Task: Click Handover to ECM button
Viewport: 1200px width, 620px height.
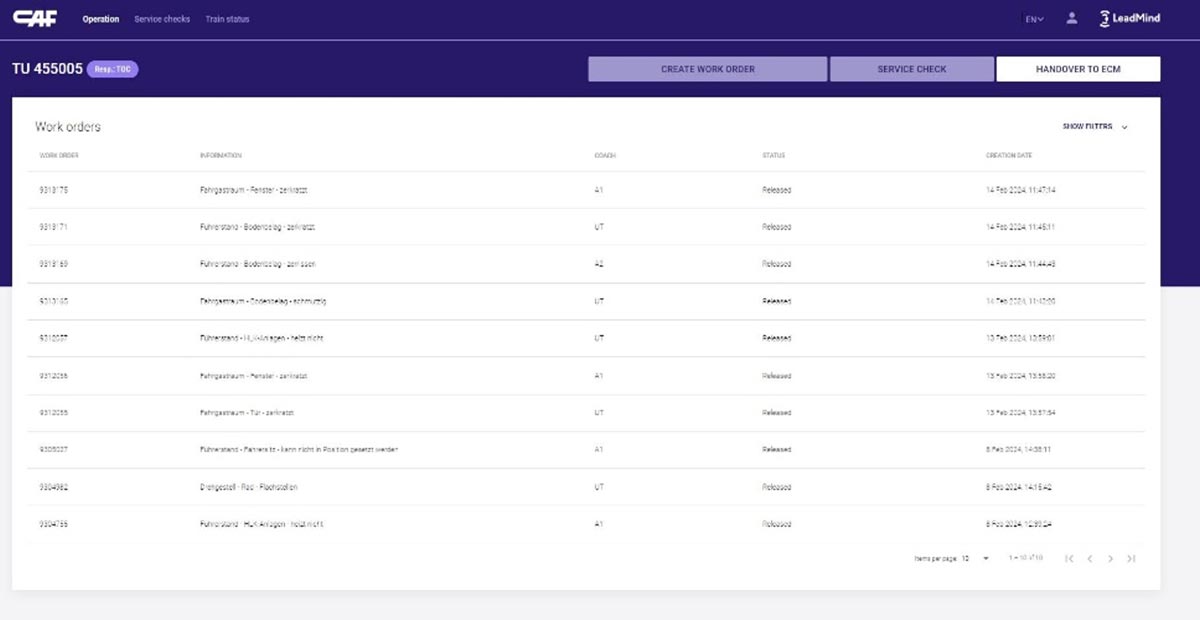Action: click(1078, 69)
